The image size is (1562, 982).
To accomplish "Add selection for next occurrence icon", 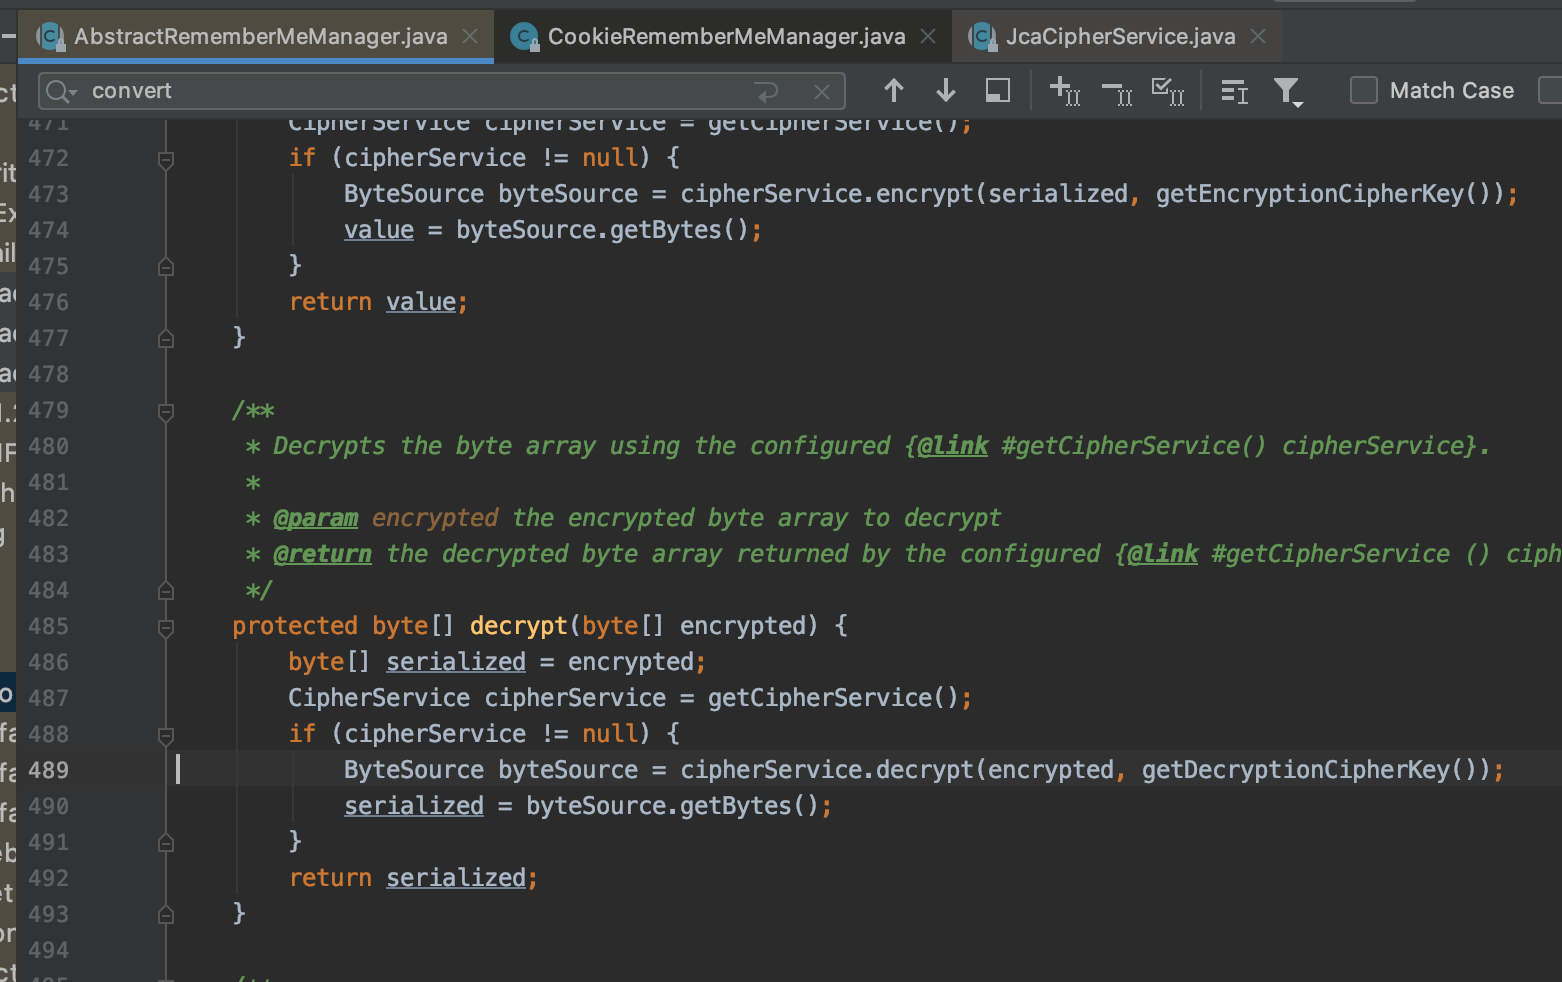I will [x=1064, y=91].
